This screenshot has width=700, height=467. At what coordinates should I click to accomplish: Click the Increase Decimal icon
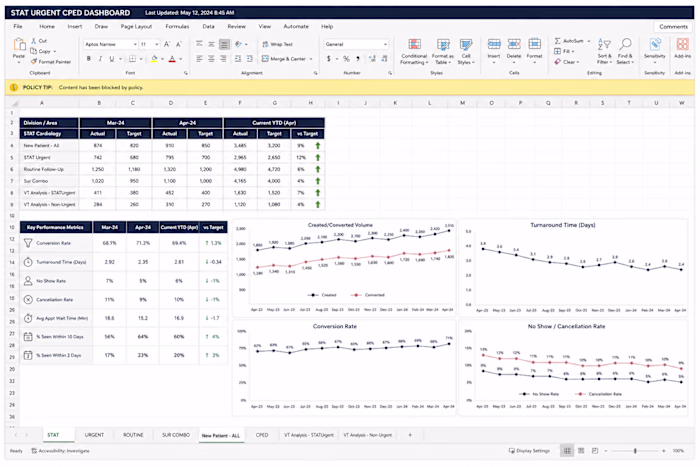tap(372, 59)
